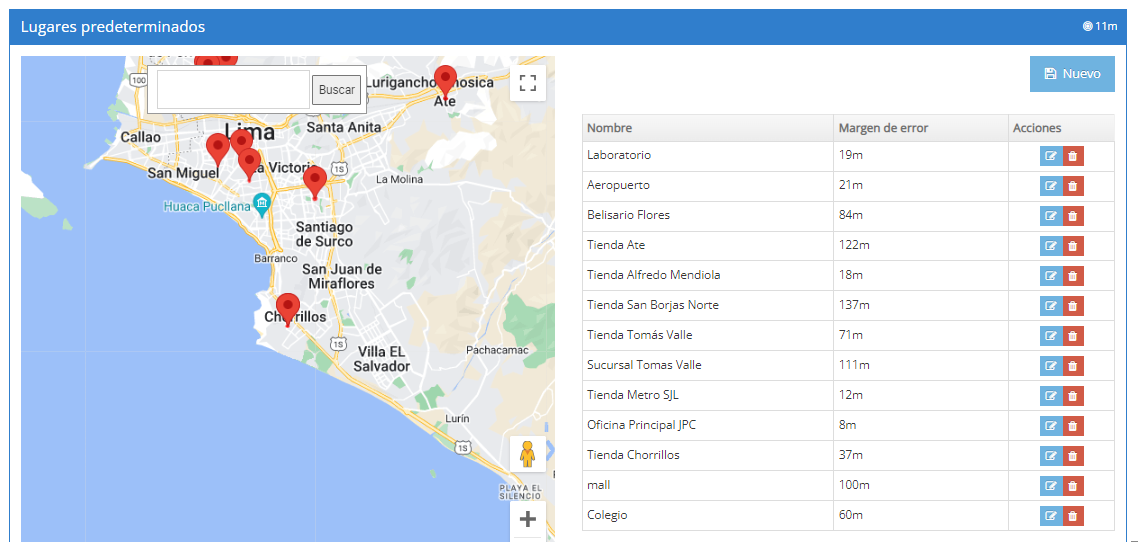
Task: Zoom in on the map
Action: point(528,519)
